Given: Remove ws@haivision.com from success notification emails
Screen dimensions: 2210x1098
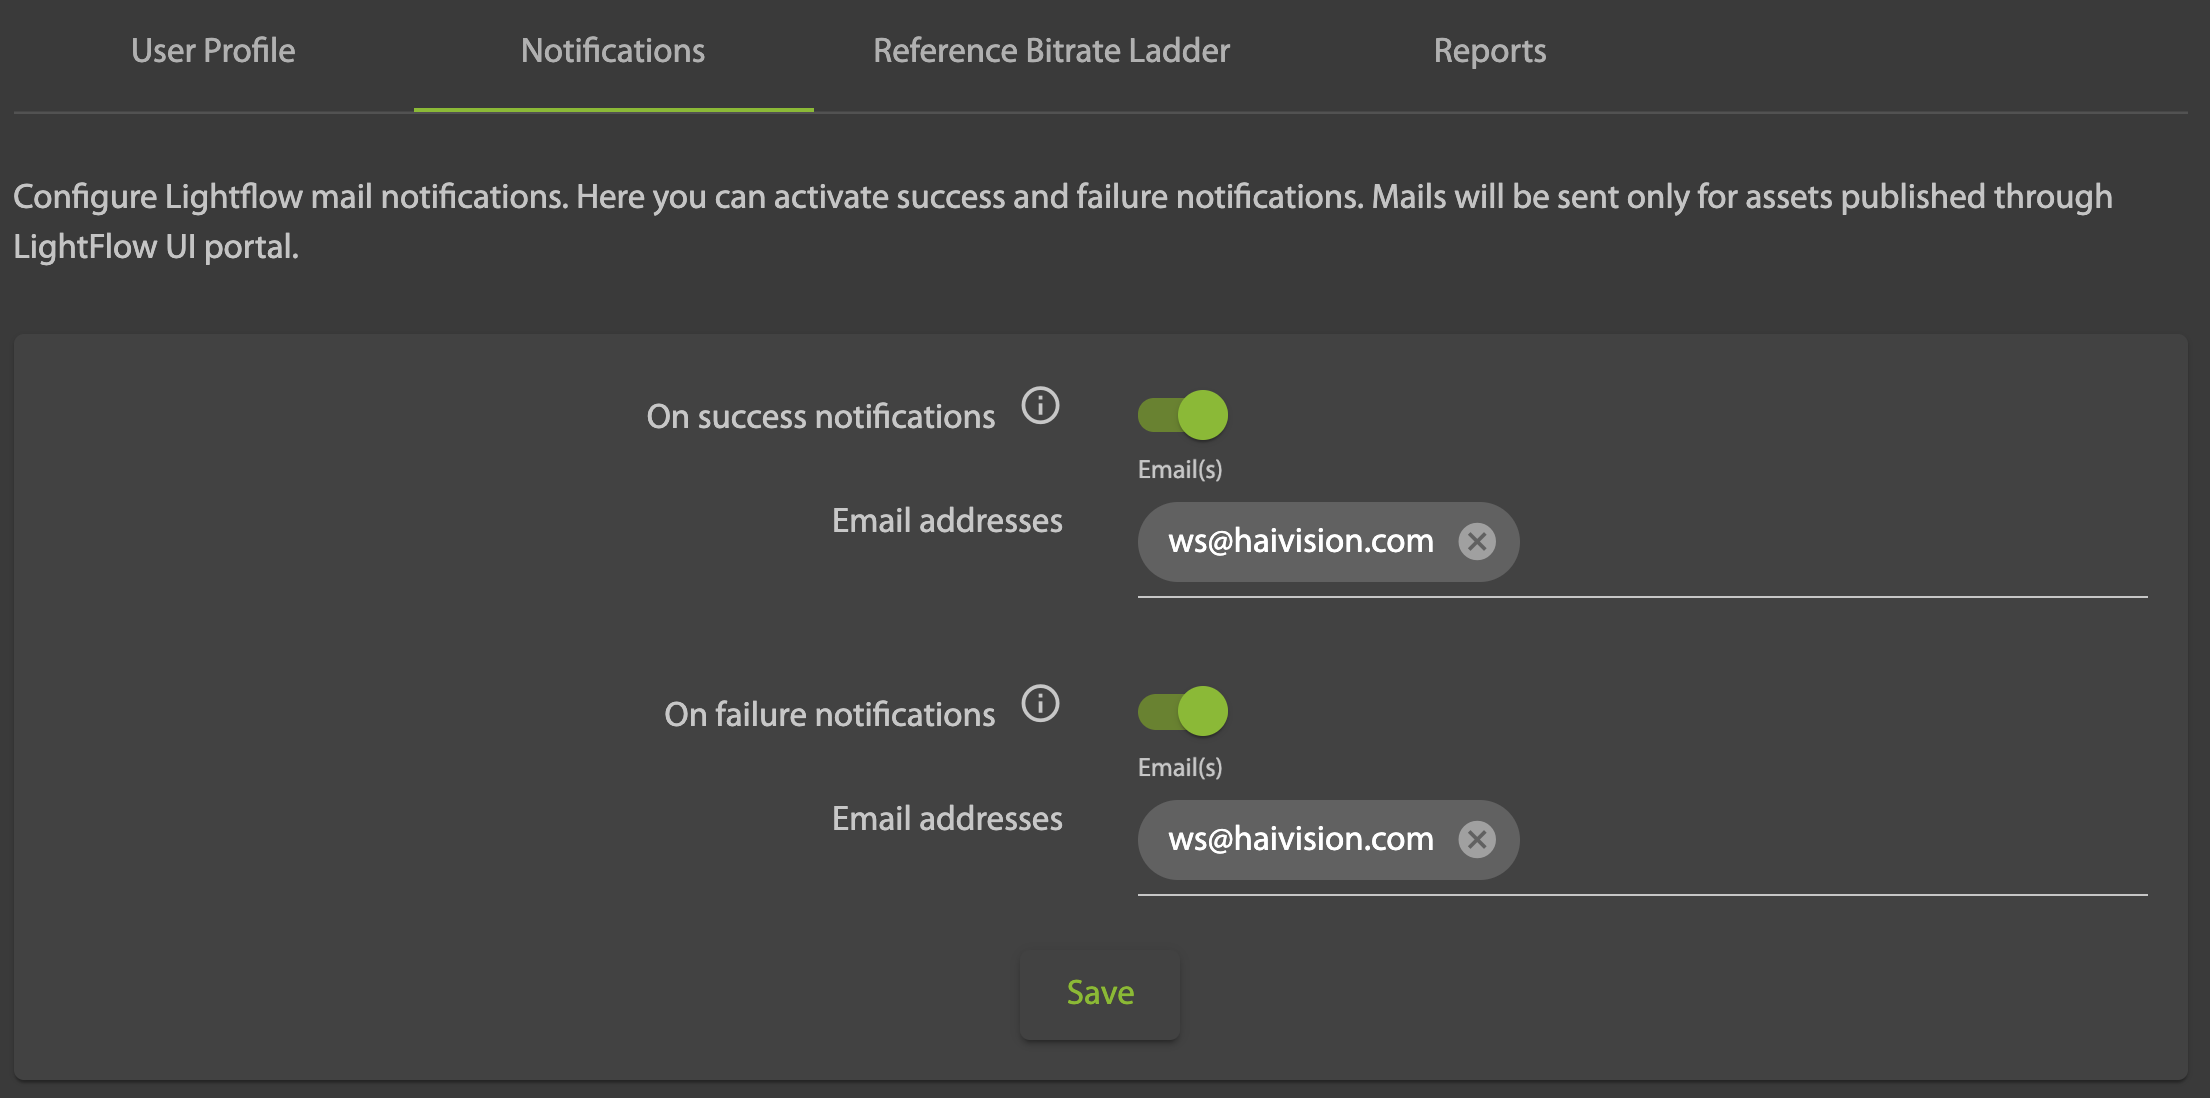Looking at the screenshot, I should click(1477, 541).
